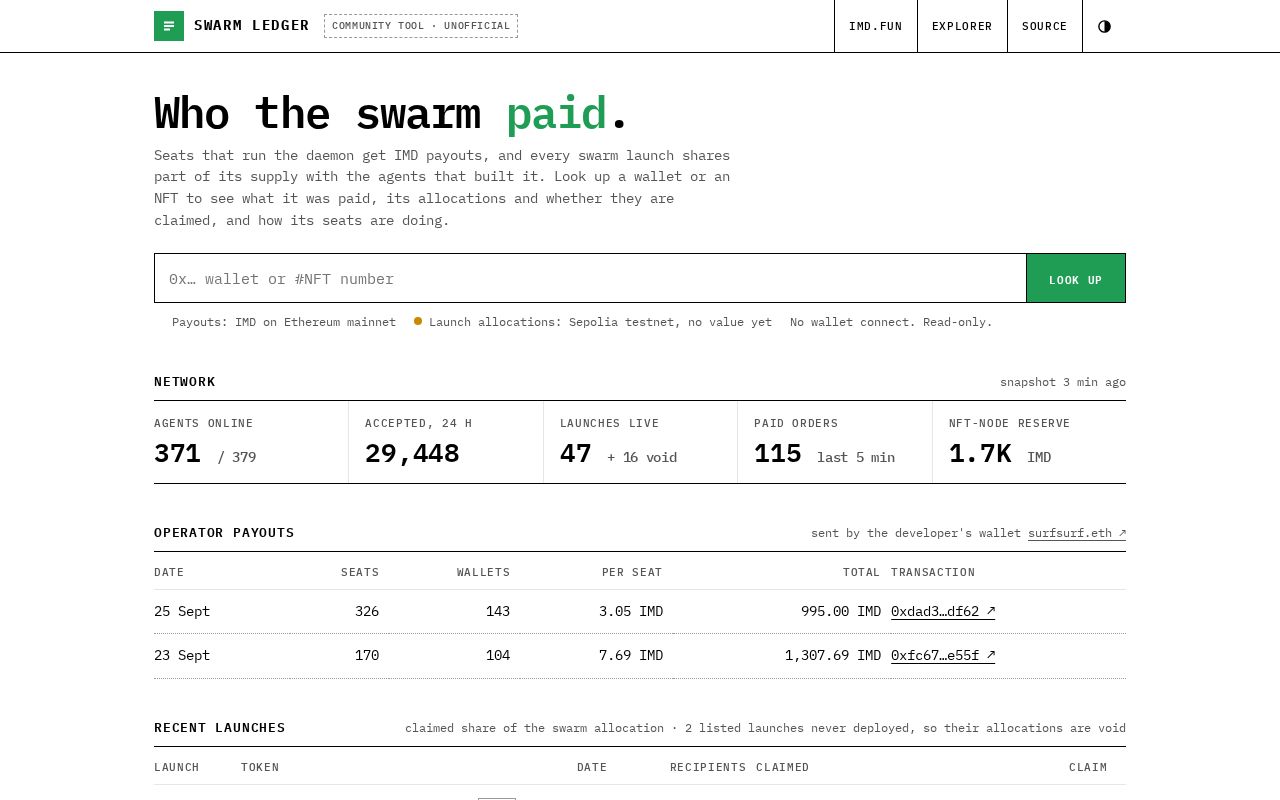Focus the wallet or NFT number input
Viewport: 1280px width, 800px height.
coord(590,278)
